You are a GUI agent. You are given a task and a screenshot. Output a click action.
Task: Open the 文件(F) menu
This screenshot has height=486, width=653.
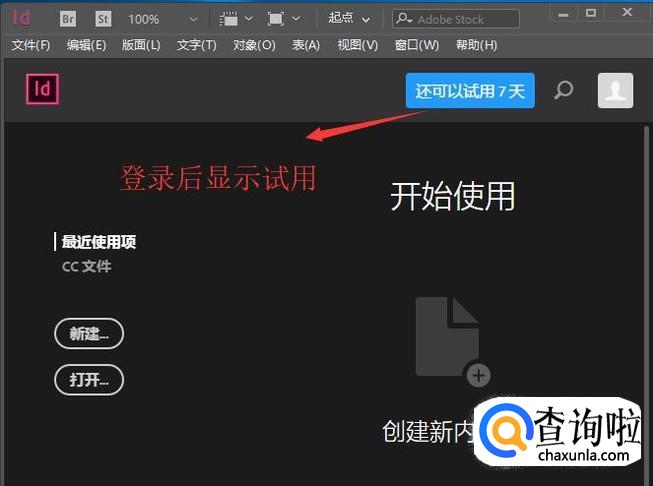31,45
